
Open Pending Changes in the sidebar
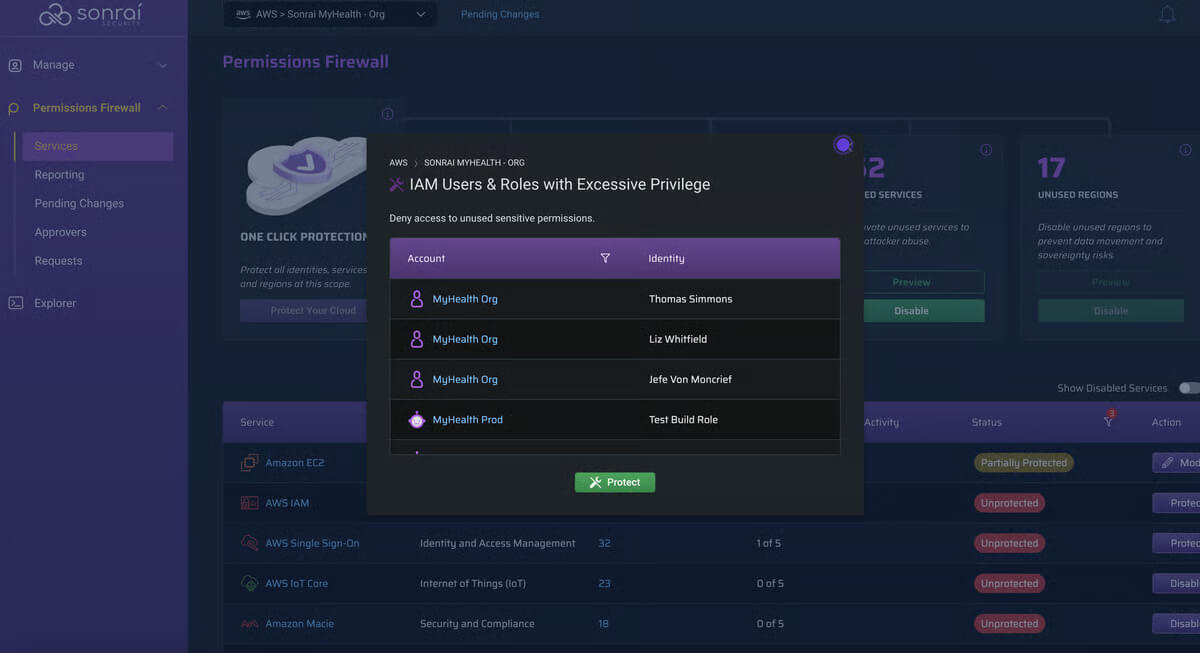coord(79,203)
